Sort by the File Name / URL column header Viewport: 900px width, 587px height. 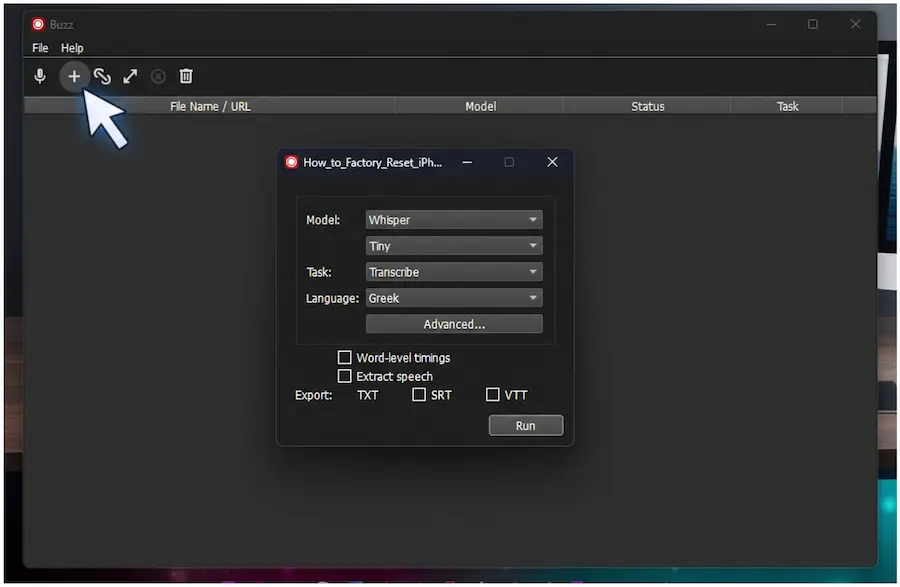[210, 106]
